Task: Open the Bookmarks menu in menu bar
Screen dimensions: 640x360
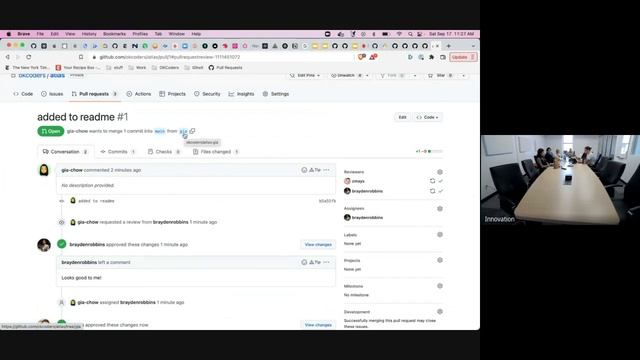Action: pos(114,34)
